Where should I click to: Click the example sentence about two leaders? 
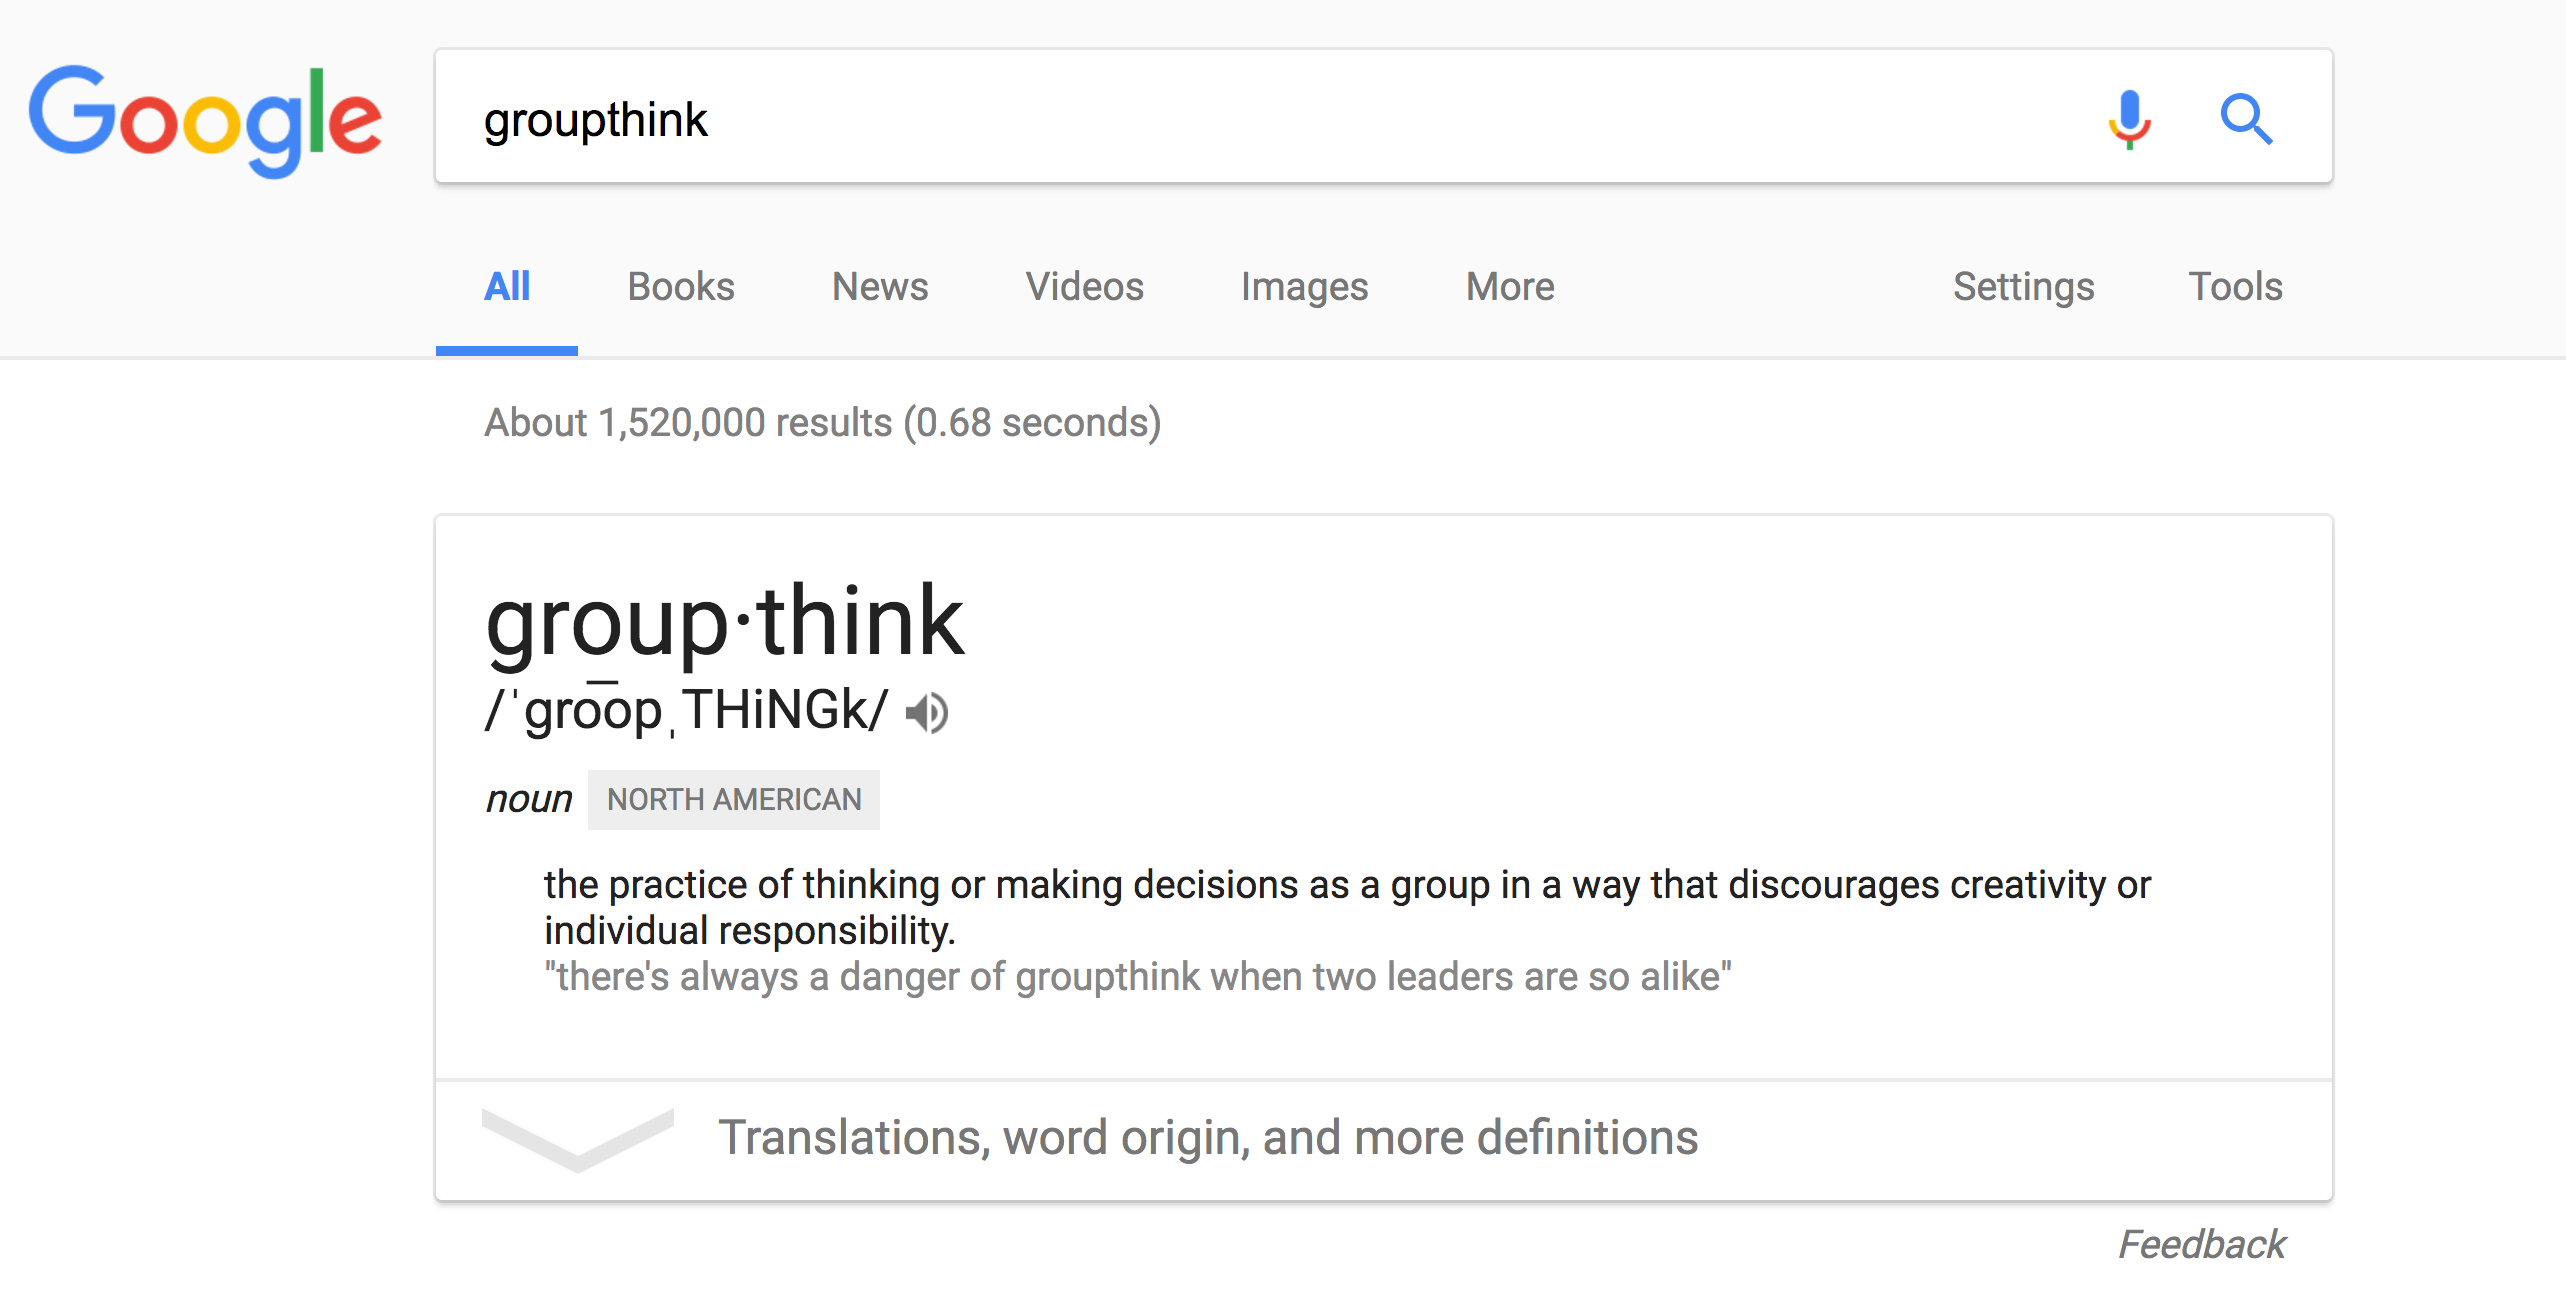point(1137,977)
